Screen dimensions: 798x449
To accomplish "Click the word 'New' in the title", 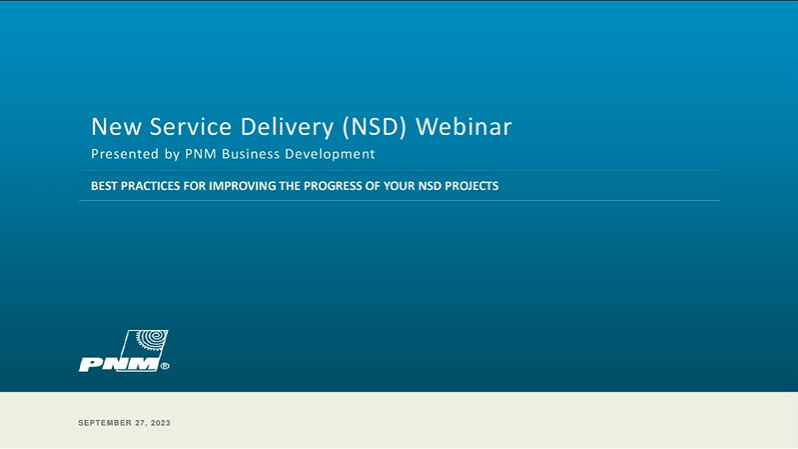I will (112, 127).
